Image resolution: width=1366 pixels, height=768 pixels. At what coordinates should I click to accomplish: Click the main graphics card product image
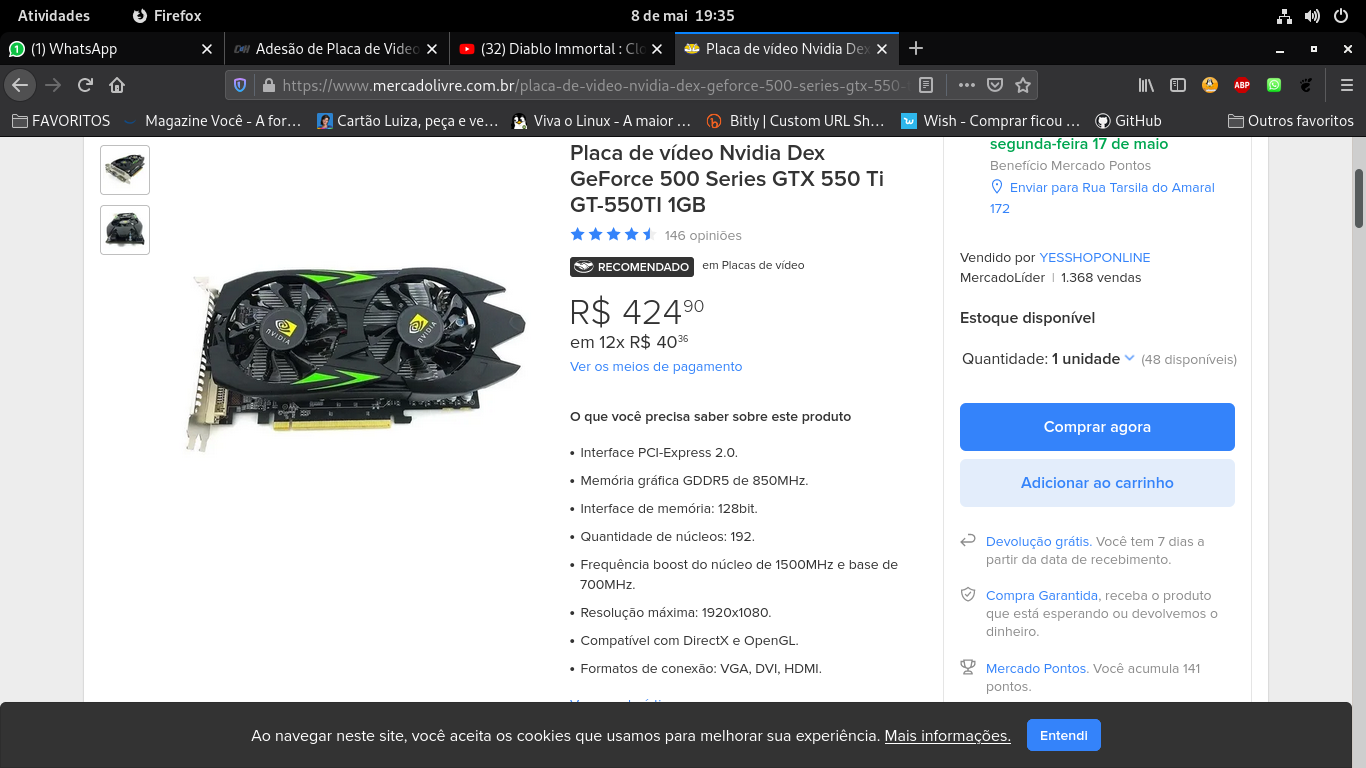pos(356,358)
